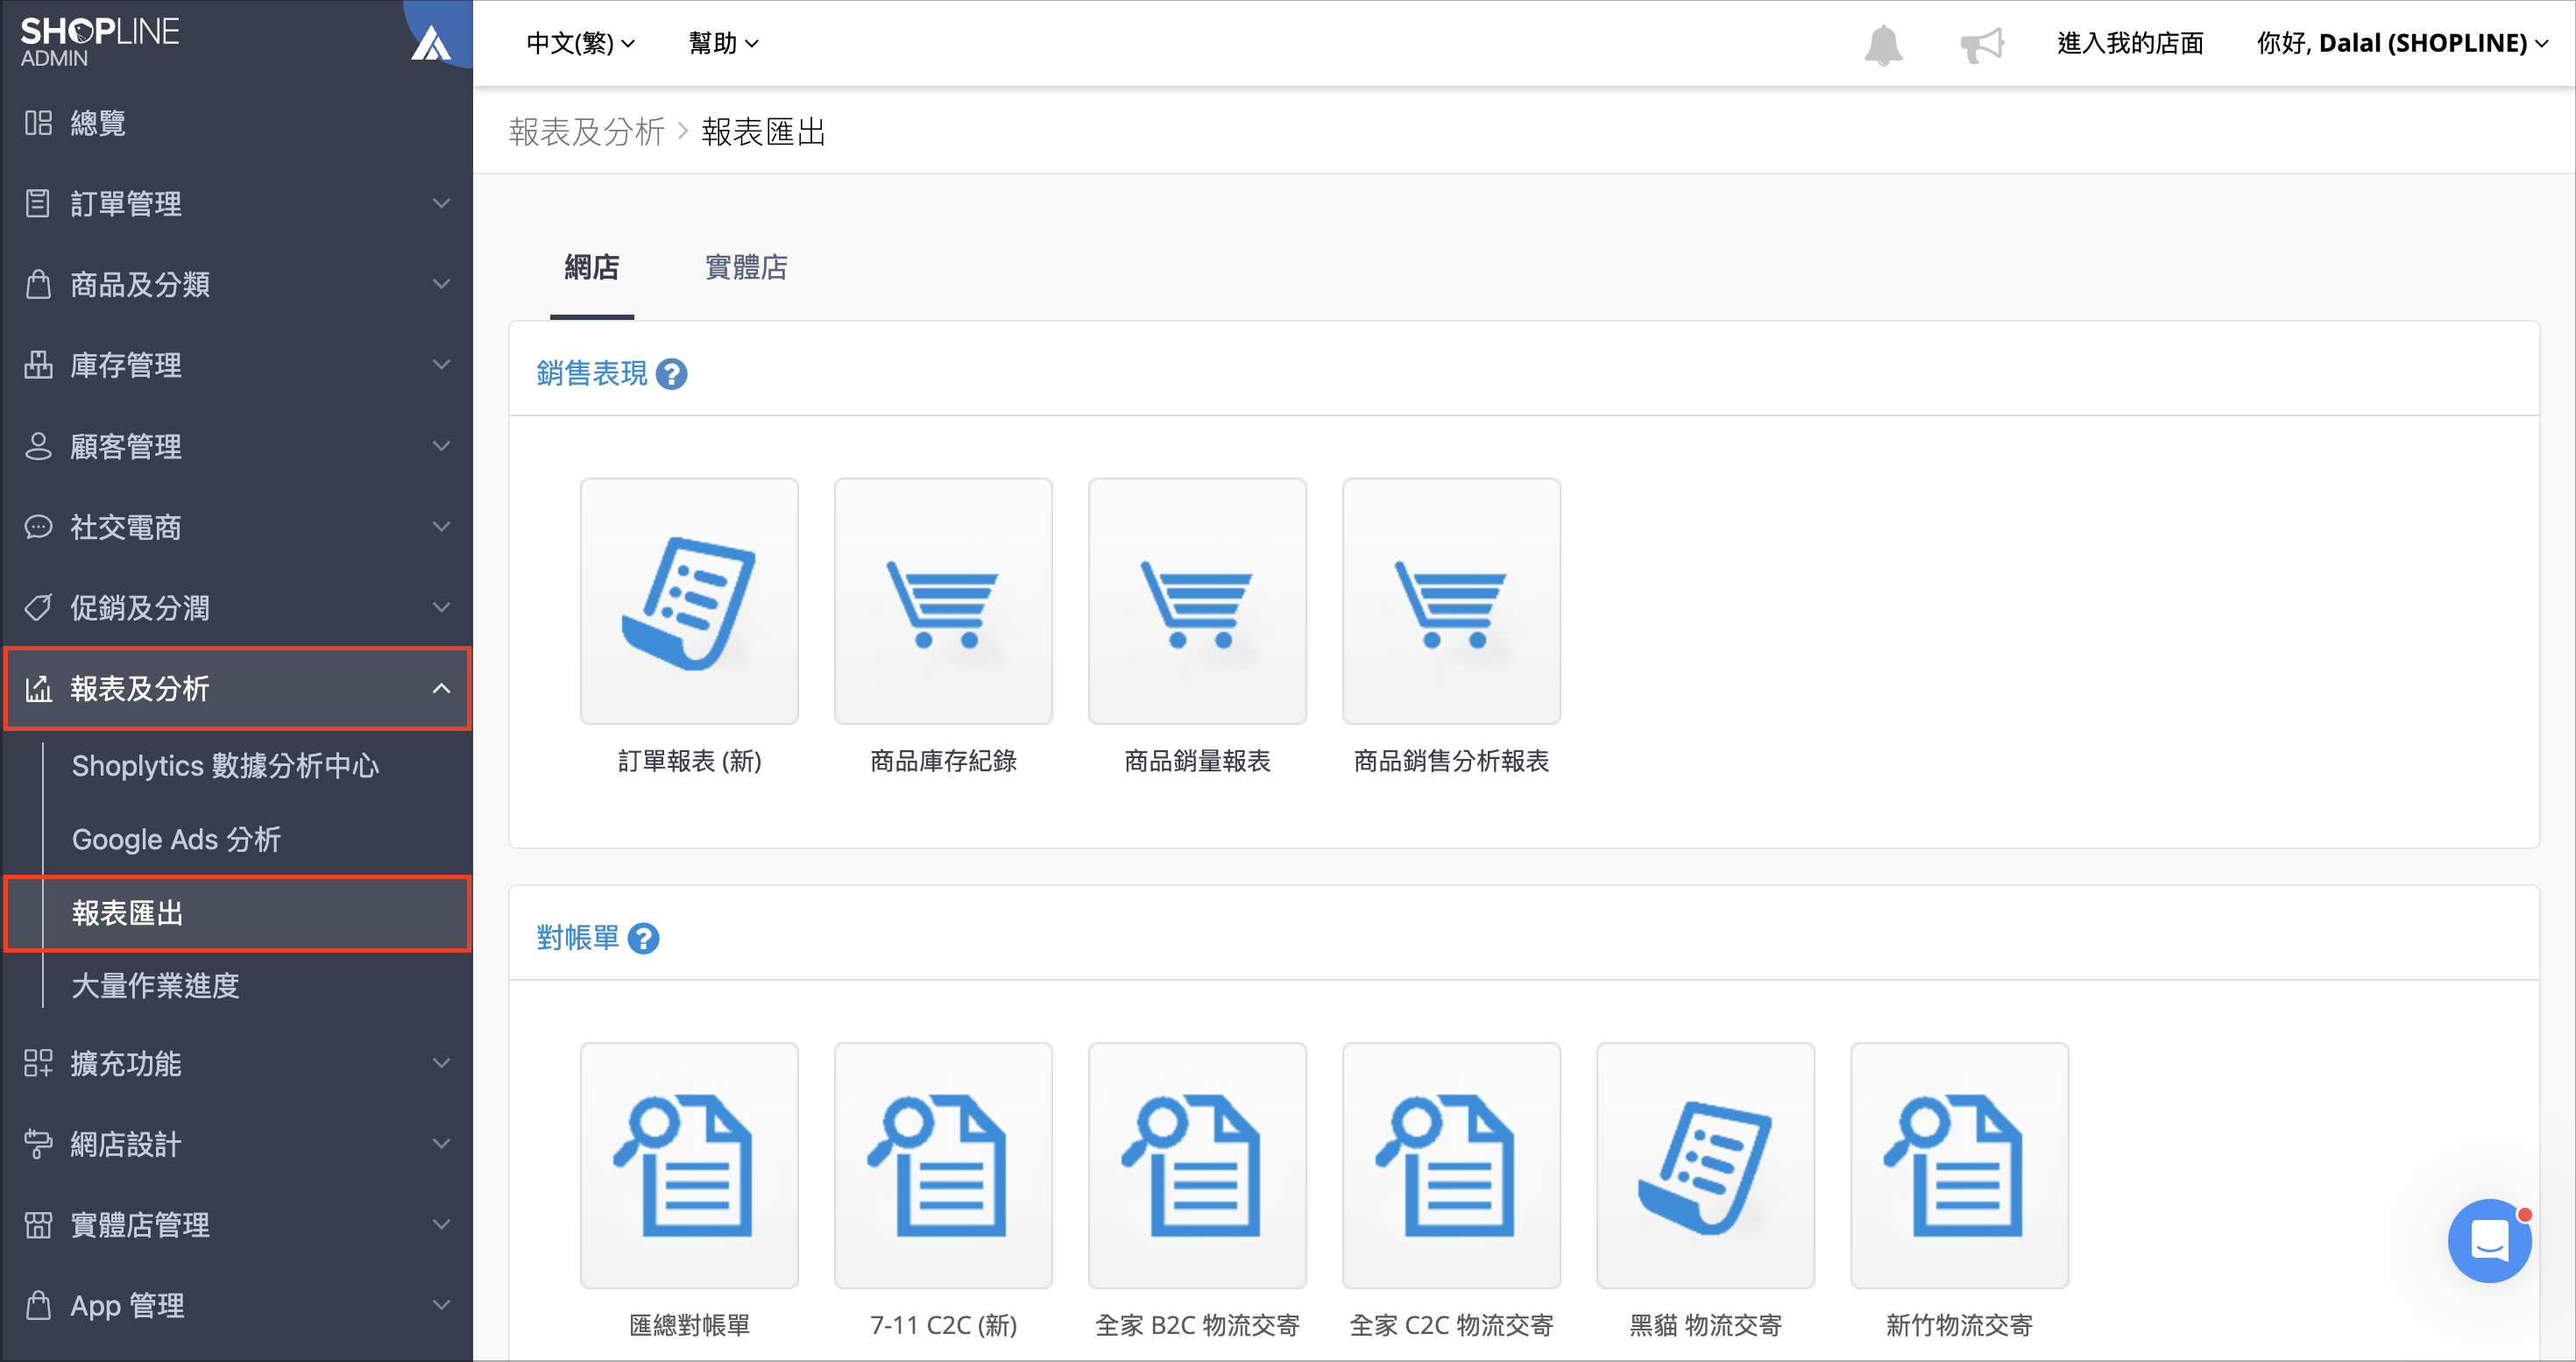Click the 實體店管理 store icon

click(x=38, y=1225)
